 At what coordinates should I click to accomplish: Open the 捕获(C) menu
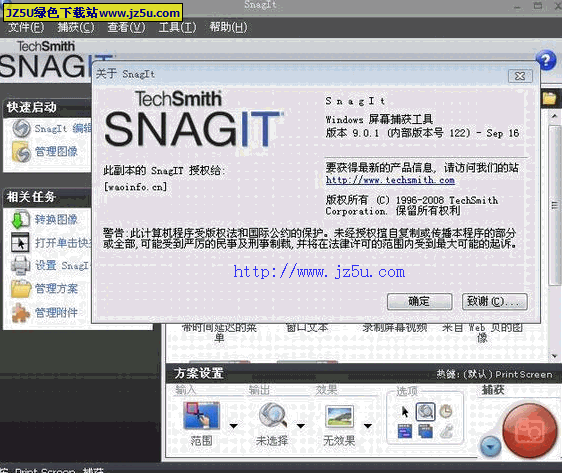[x=76, y=27]
